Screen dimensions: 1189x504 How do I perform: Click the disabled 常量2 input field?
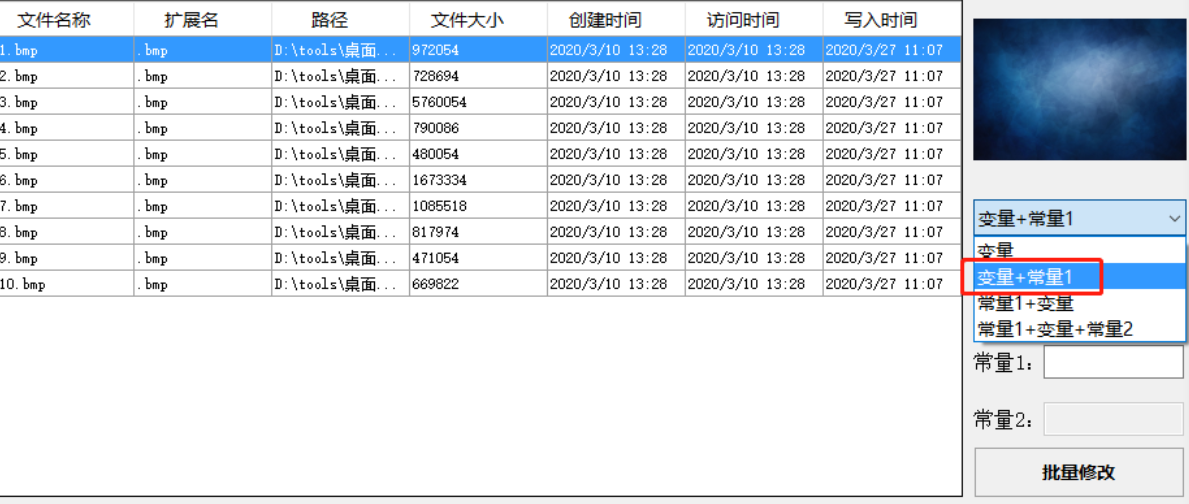[x=1114, y=419]
